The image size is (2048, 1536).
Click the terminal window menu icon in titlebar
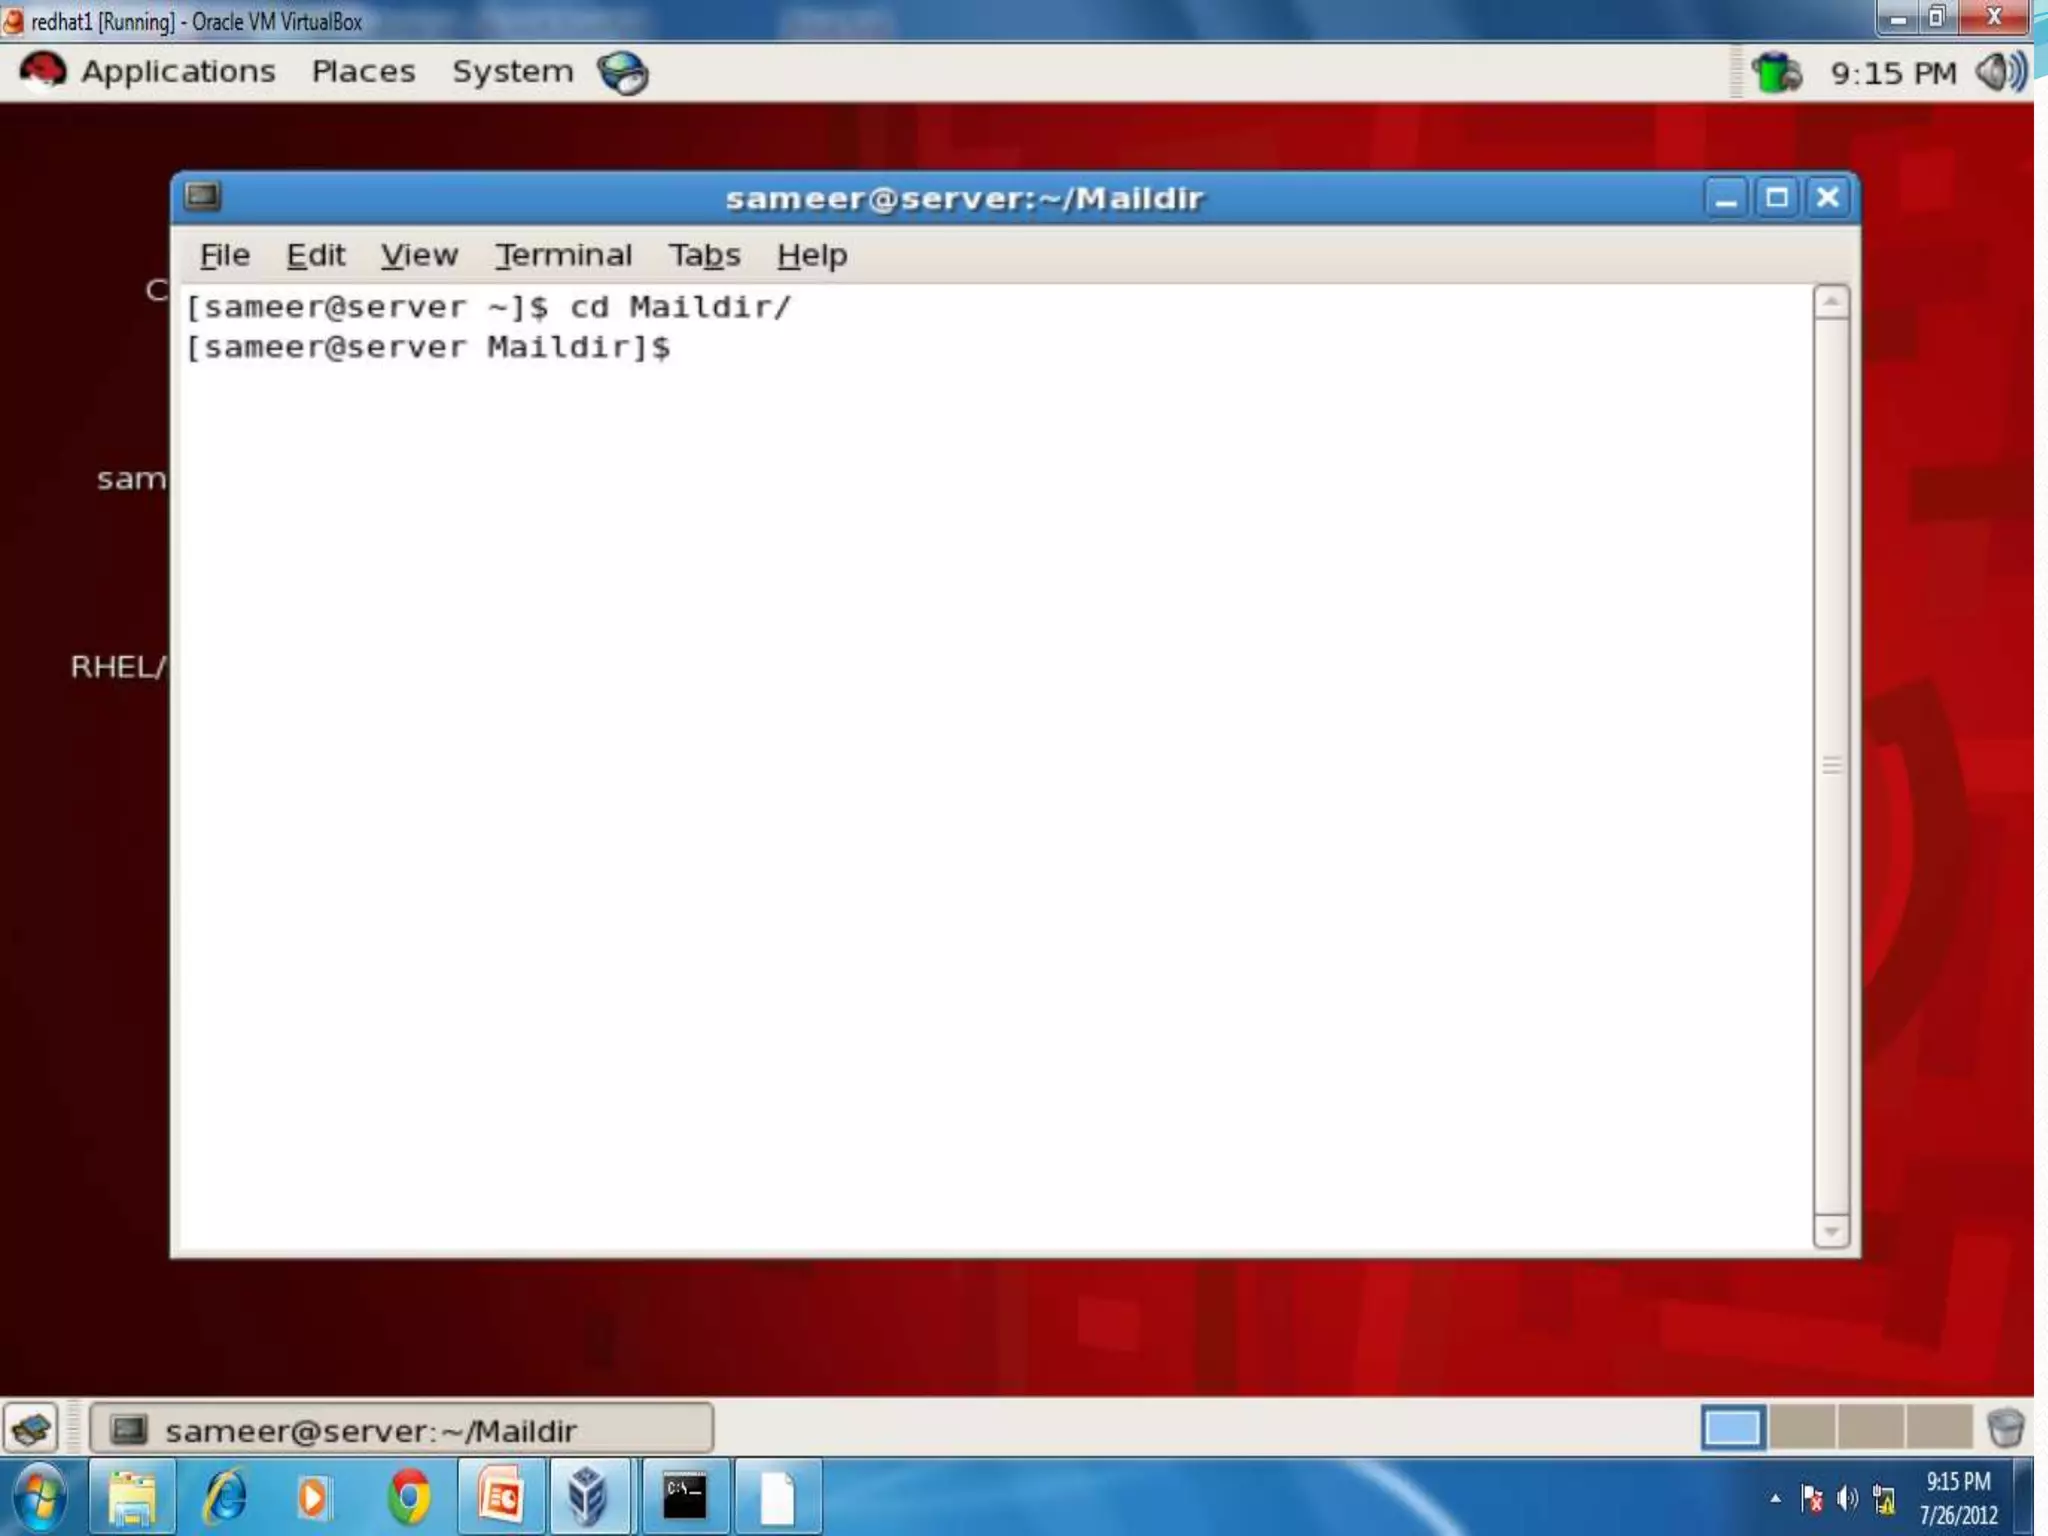click(203, 196)
